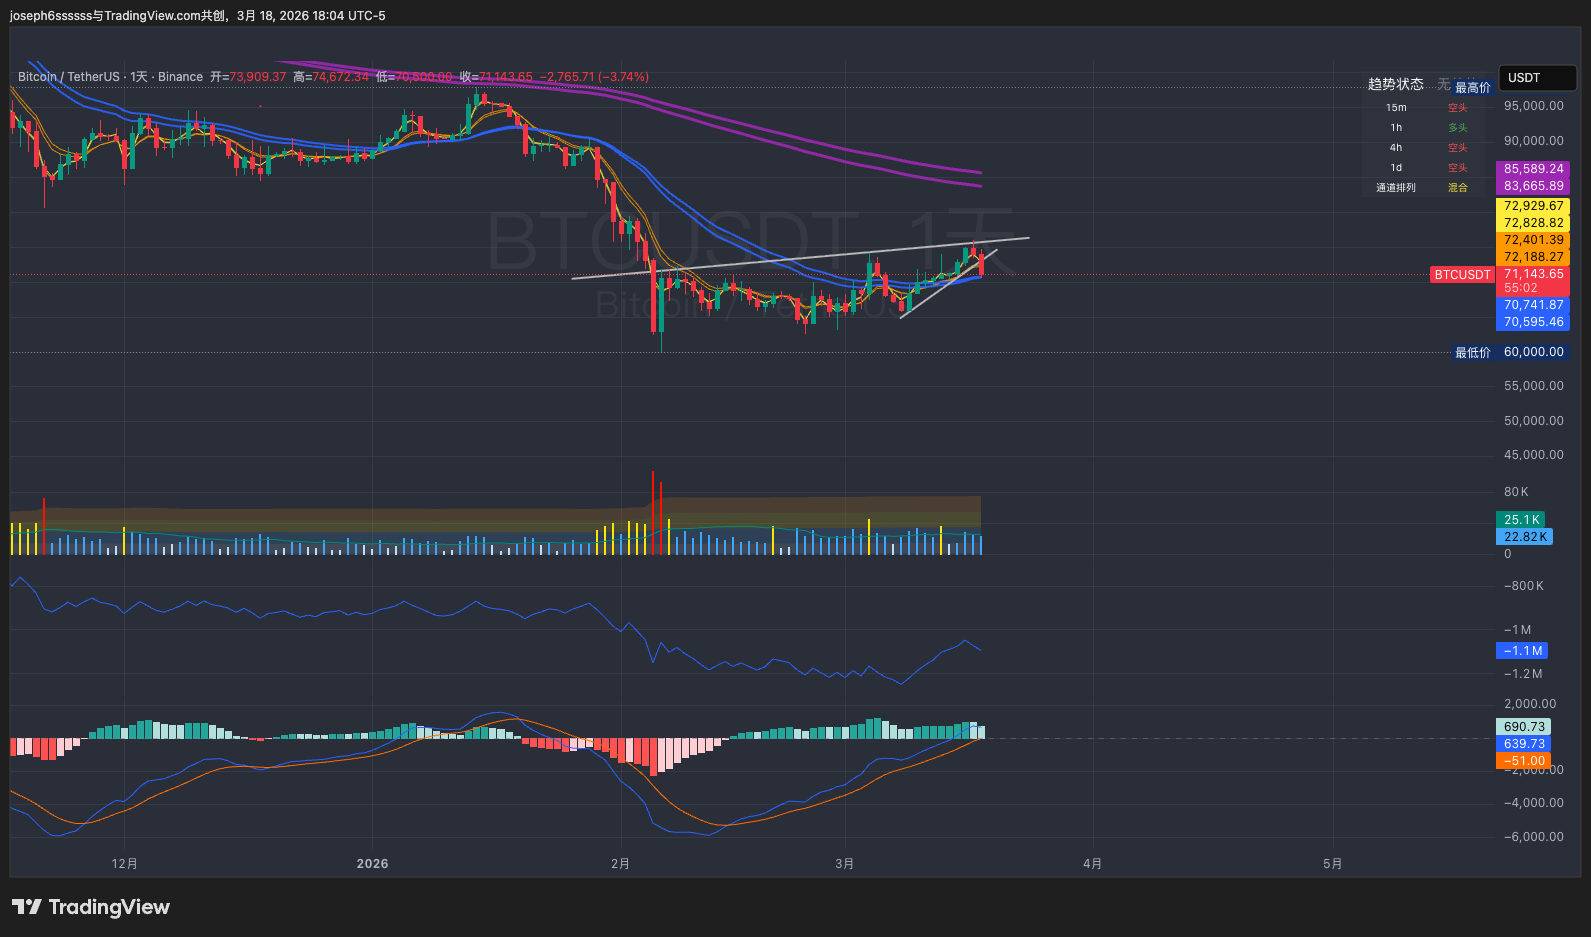
Task: Click the 趋势状态 table header
Action: (1395, 84)
